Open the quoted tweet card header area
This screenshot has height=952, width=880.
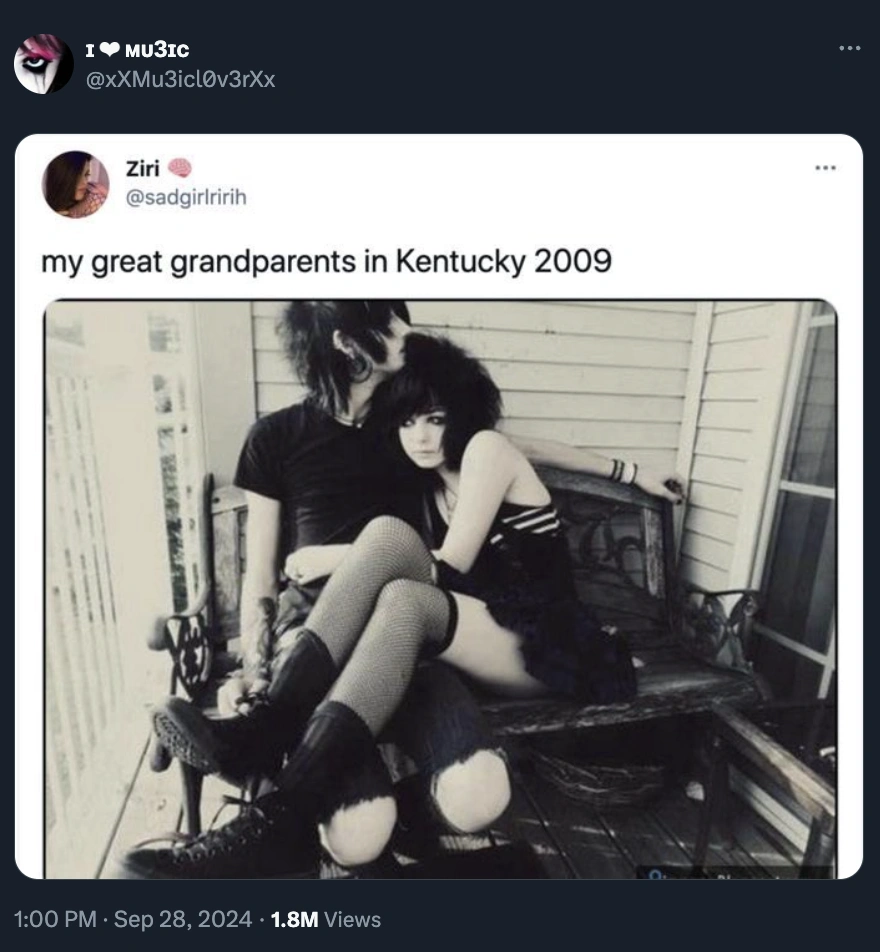tap(438, 185)
